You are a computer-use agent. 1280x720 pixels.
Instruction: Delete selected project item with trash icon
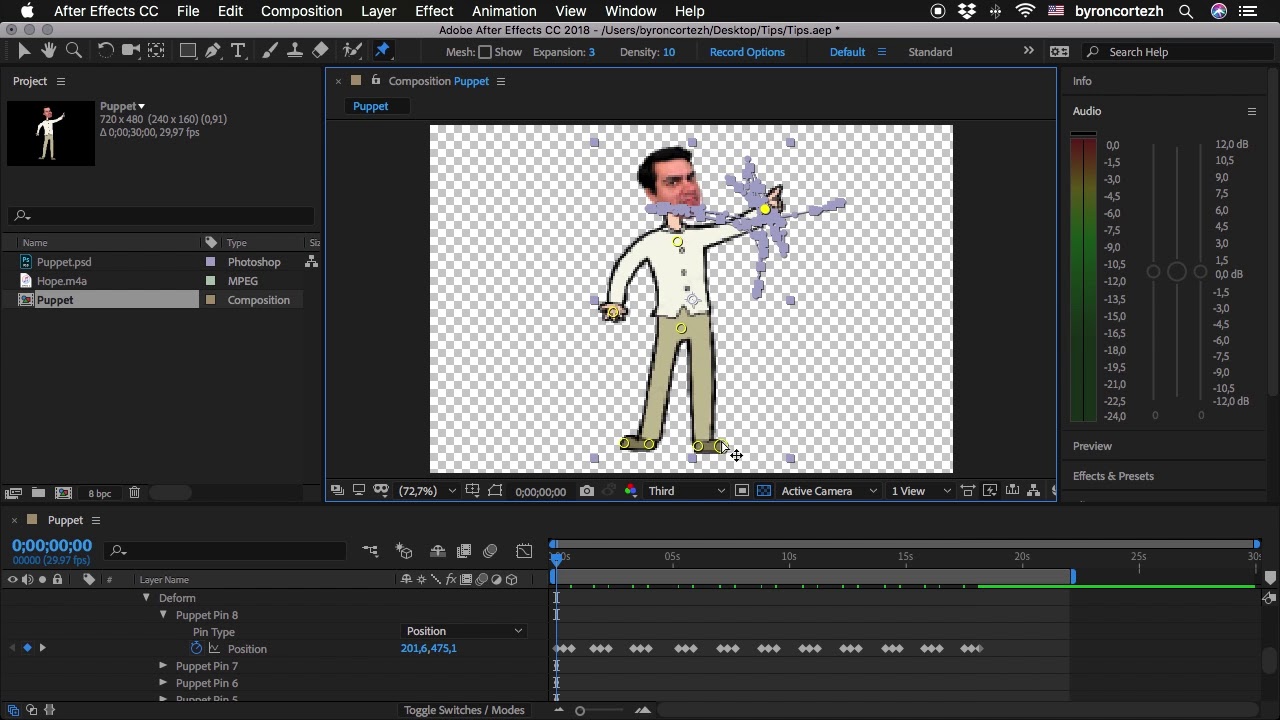click(134, 493)
